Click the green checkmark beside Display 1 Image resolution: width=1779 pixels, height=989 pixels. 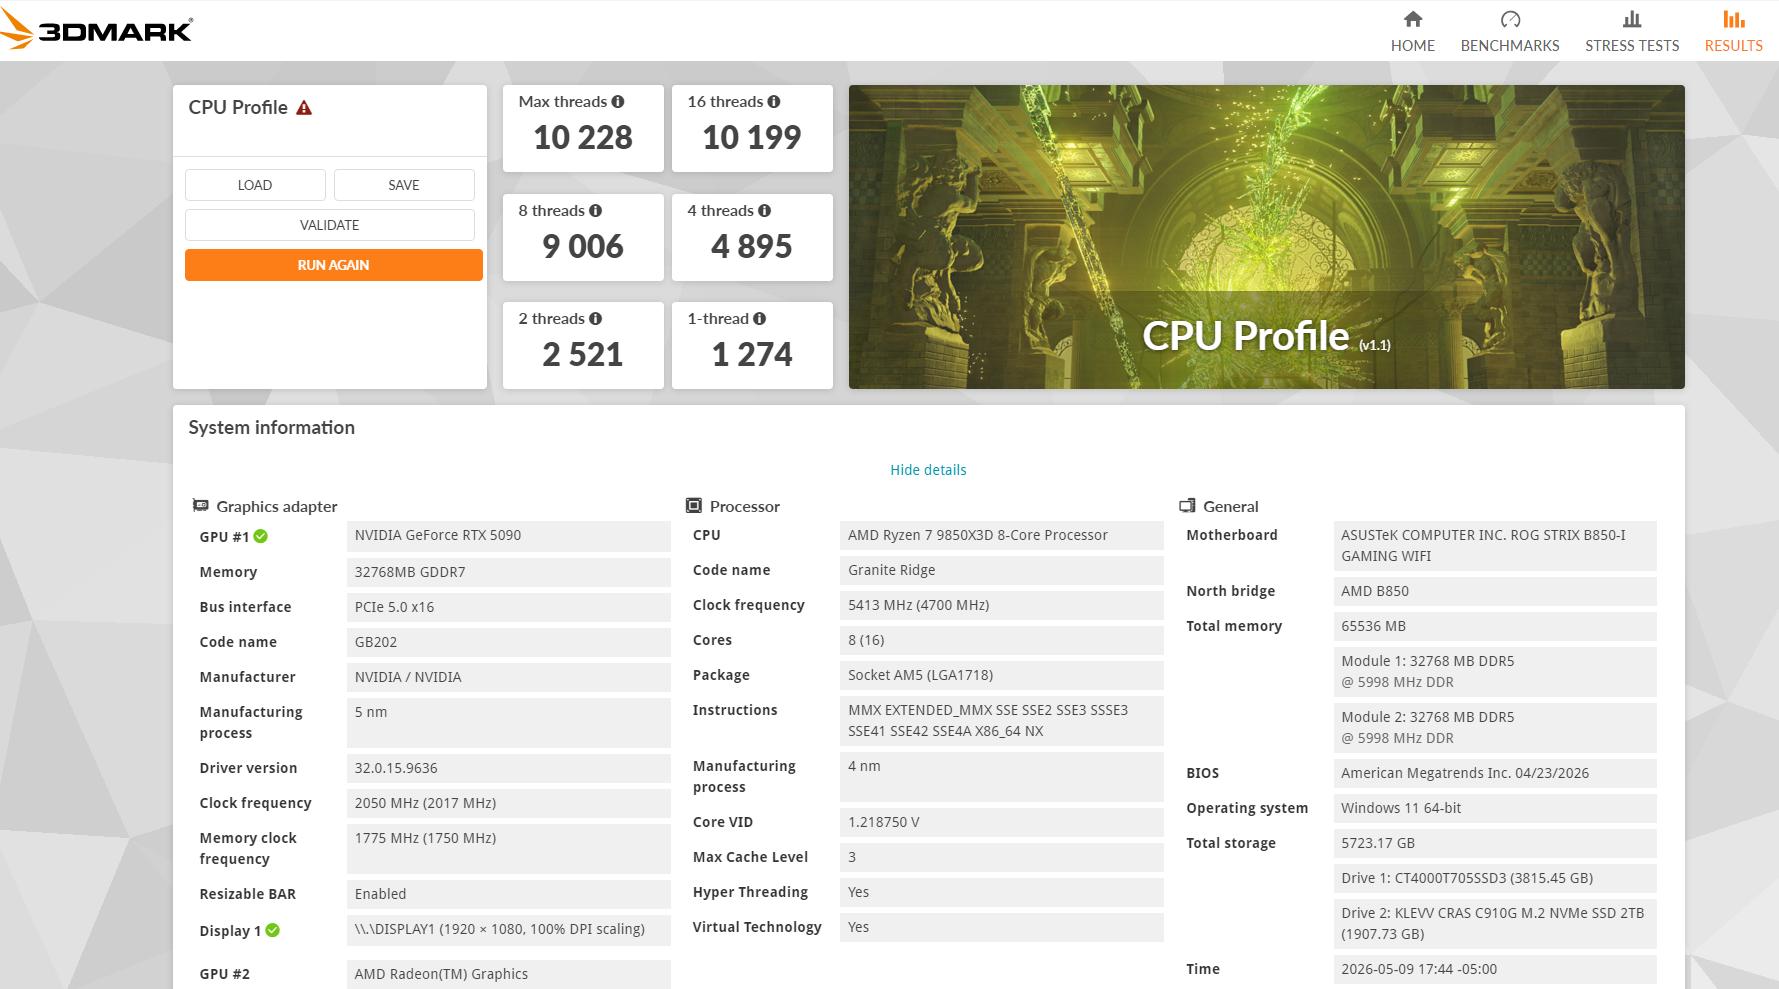click(273, 931)
